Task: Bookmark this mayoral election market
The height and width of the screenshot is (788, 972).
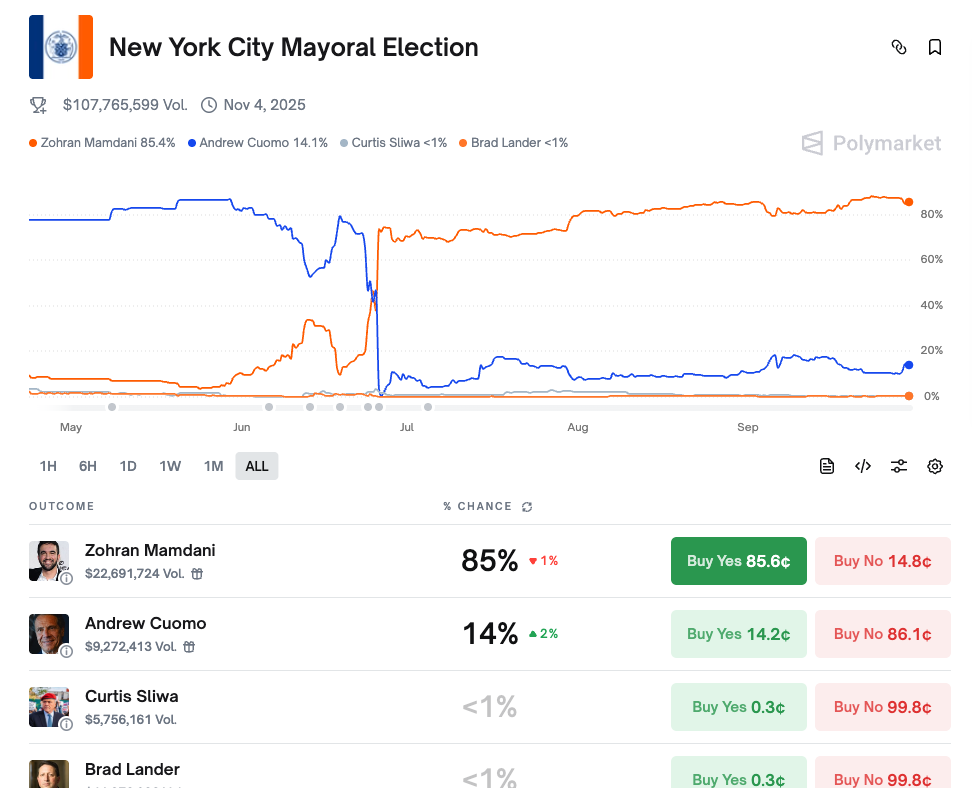Action: tap(935, 47)
